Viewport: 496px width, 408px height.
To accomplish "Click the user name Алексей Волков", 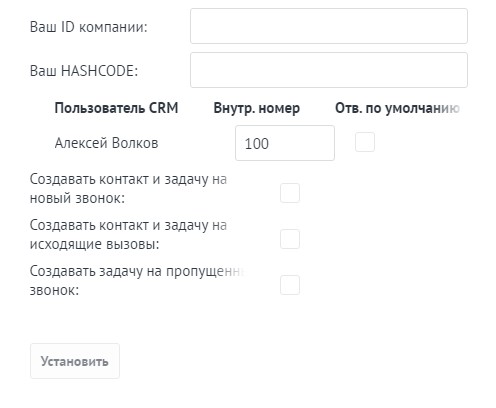I will click(x=106, y=143).
